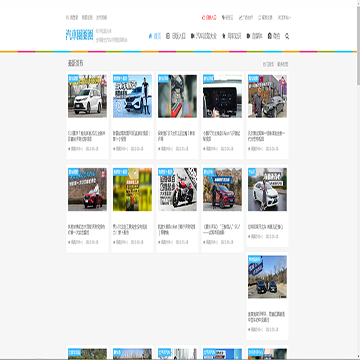Open the second navigation menu item after home
This screenshot has width=360, height=360.
[x=176, y=36]
